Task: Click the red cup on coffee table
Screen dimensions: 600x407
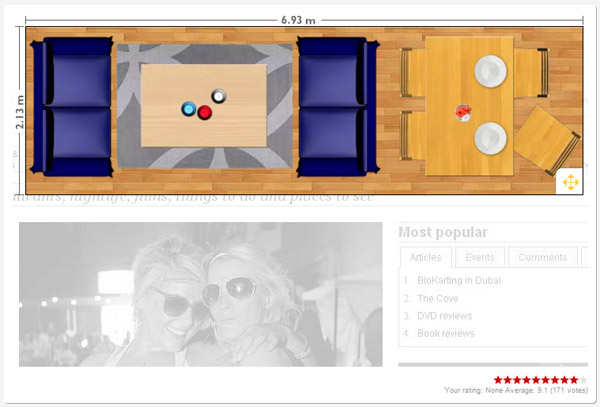Action: (204, 112)
